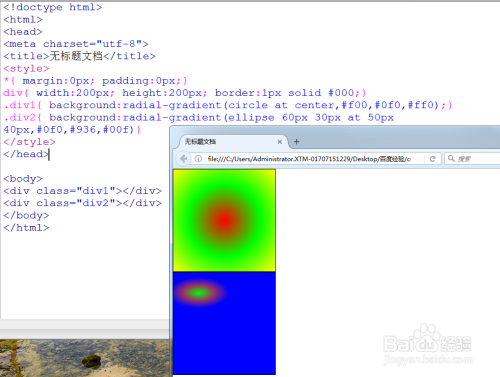Click the circular gradient div in browser
Screen dimensions: 500x377
pyautogui.click(x=224, y=220)
